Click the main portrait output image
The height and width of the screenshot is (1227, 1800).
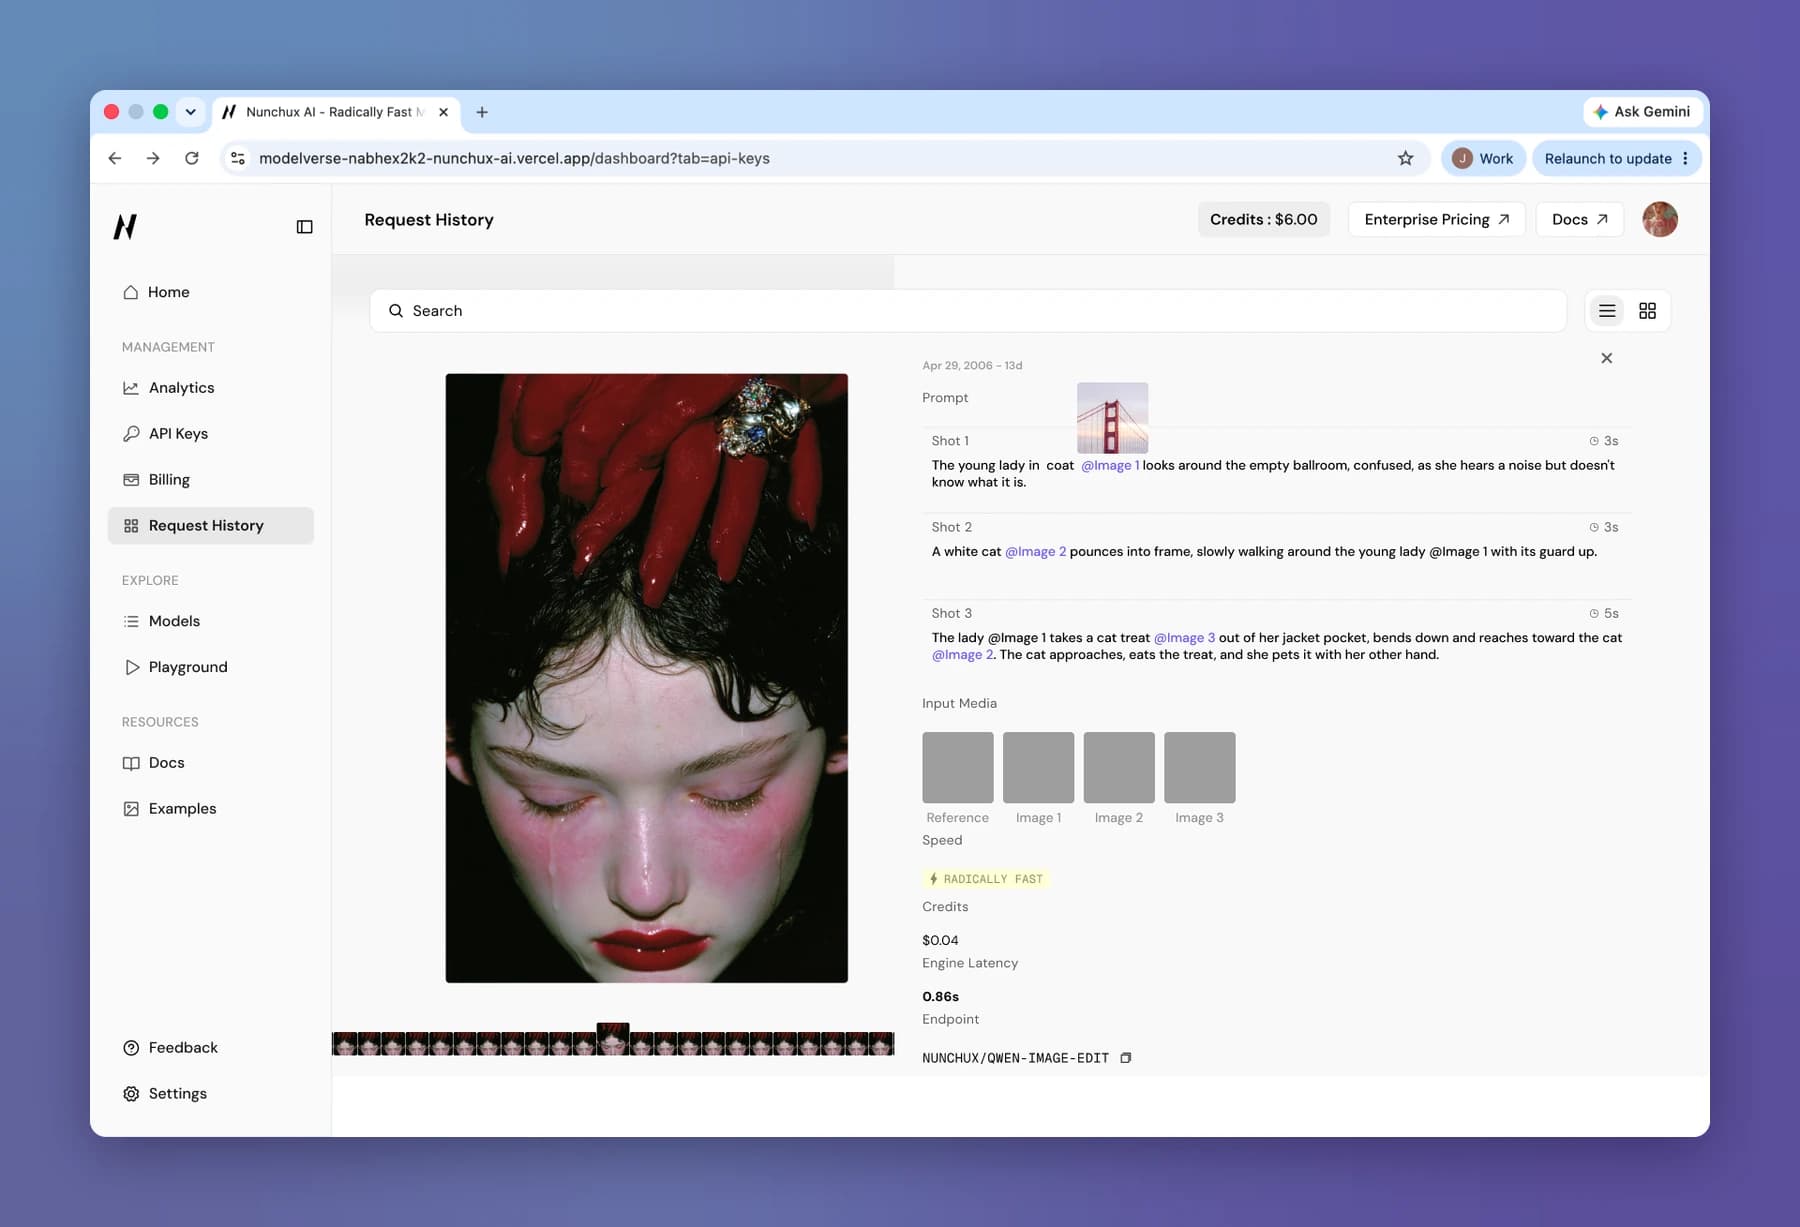pyautogui.click(x=646, y=678)
